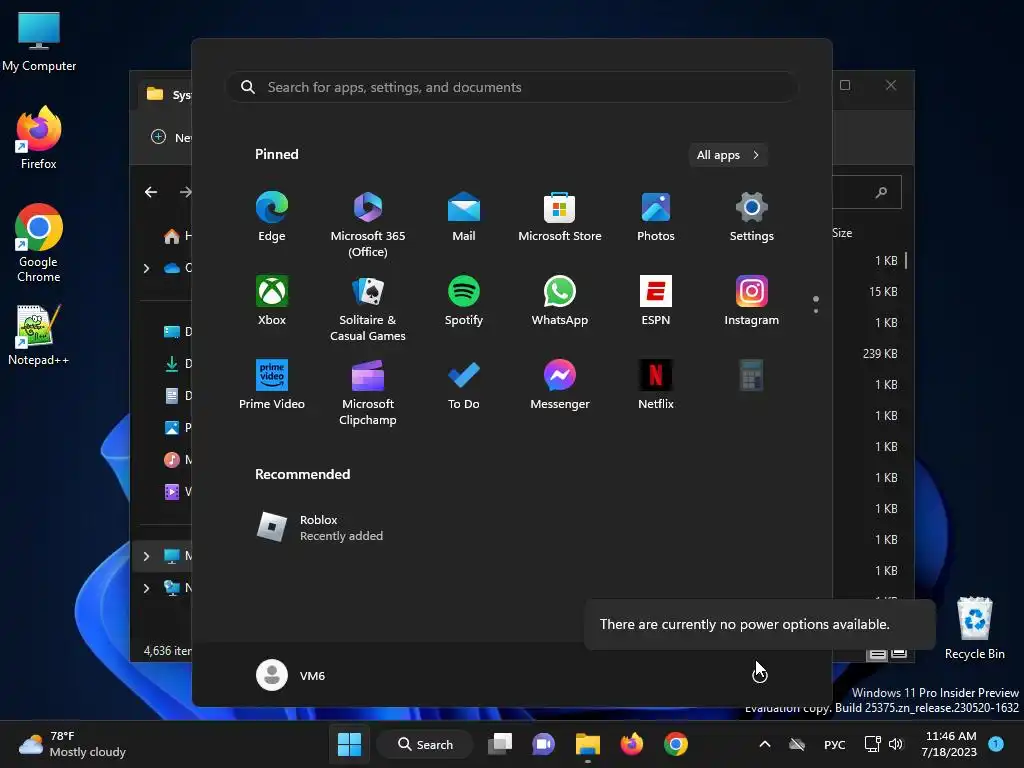Viewport: 1024px width, 768px height.
Task: Expand the This PC tree node in Explorer
Action: [146, 556]
